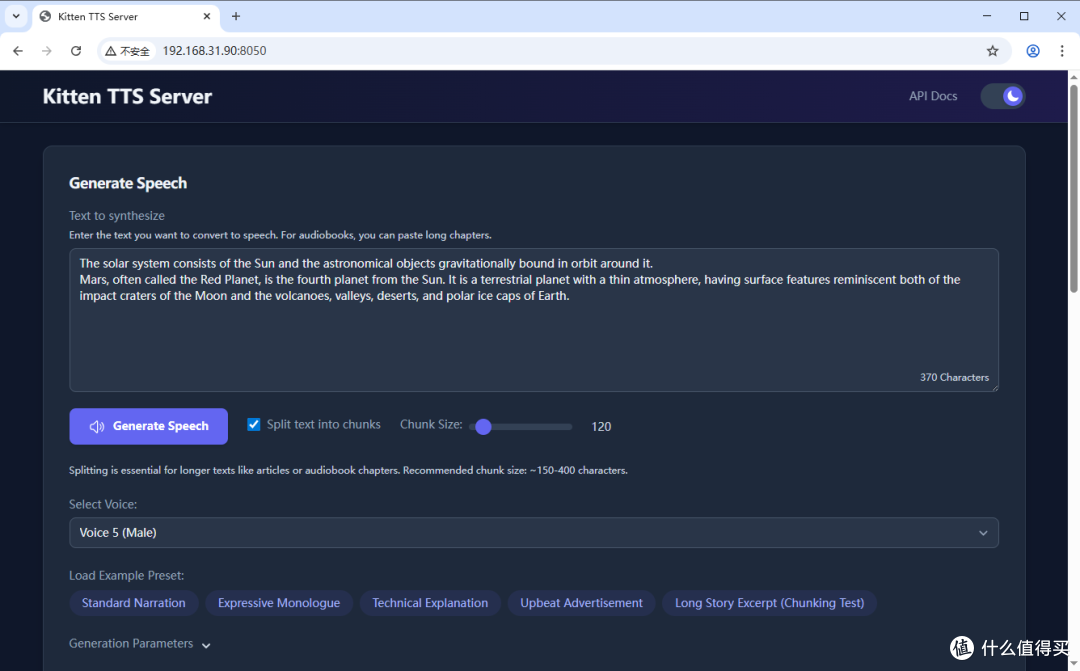Click the browser forward arrow
This screenshot has width=1080, height=671.
46,51
